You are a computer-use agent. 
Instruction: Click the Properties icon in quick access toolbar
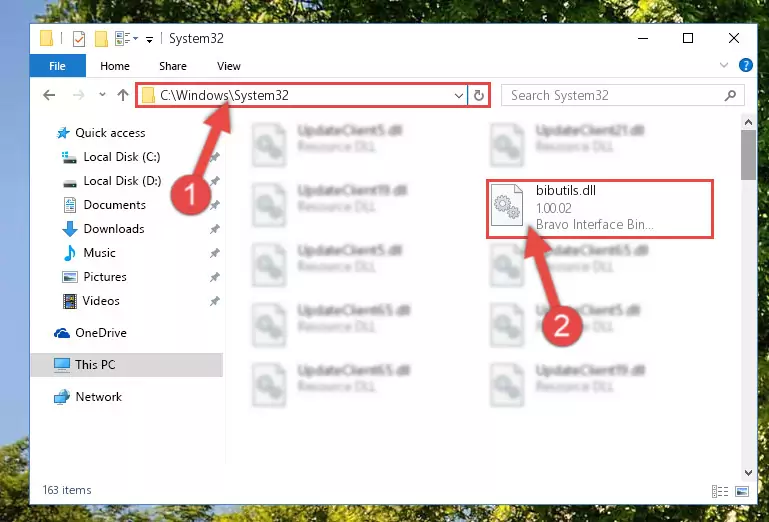coord(78,38)
